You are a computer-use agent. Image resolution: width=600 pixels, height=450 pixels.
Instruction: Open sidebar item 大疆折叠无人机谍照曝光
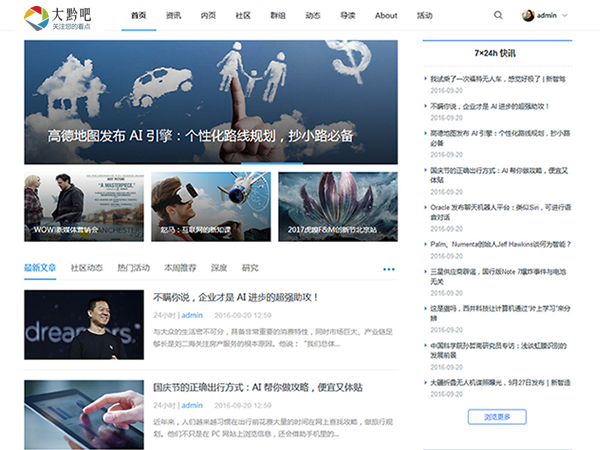click(x=500, y=383)
